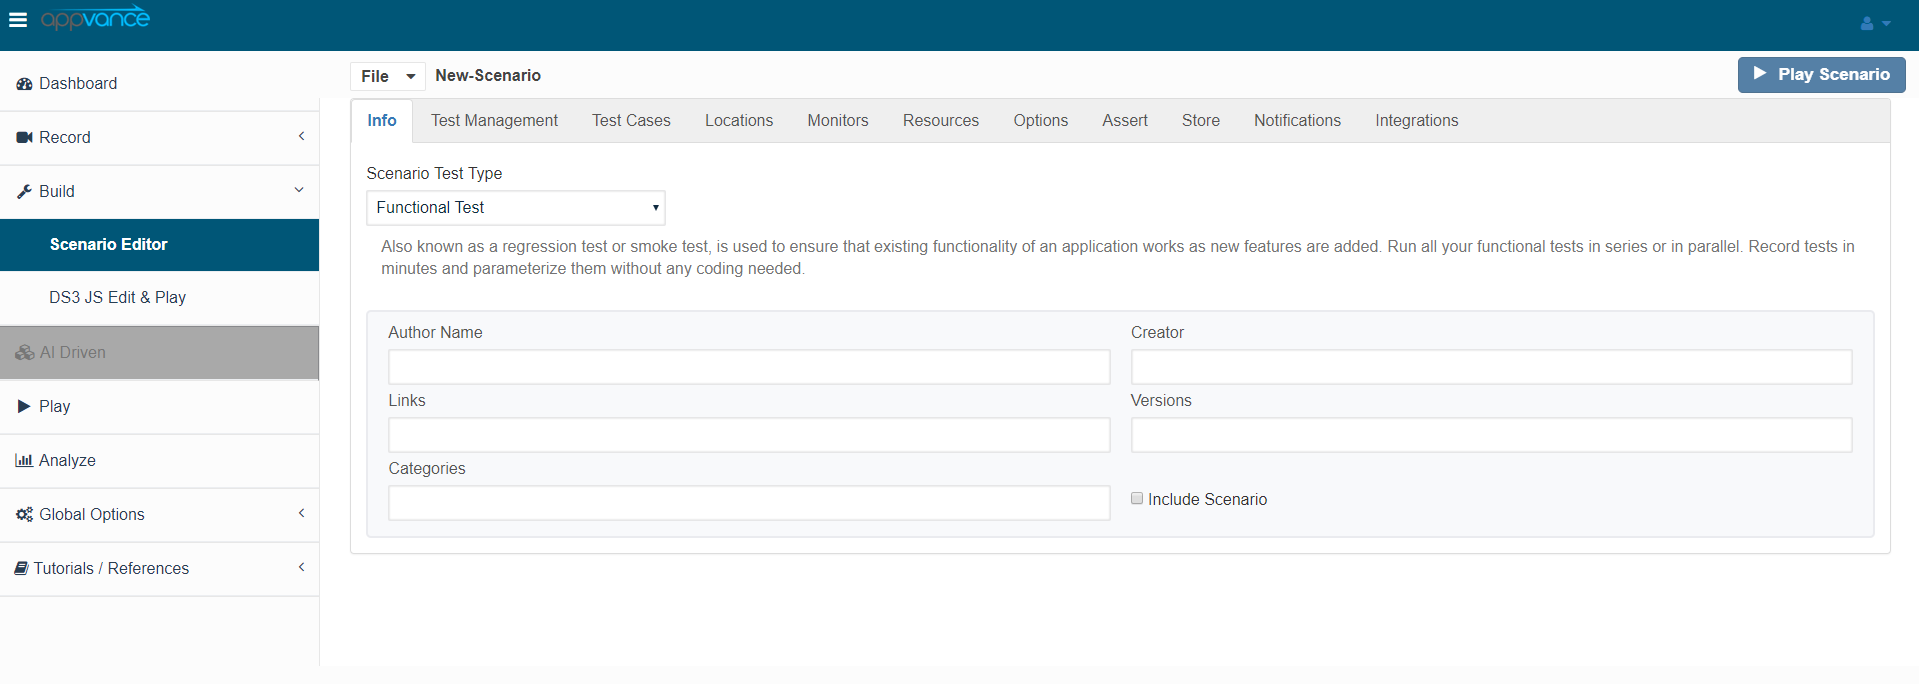Viewport: 1919px width, 684px height.
Task: Click the Author Name input field
Action: [749, 367]
